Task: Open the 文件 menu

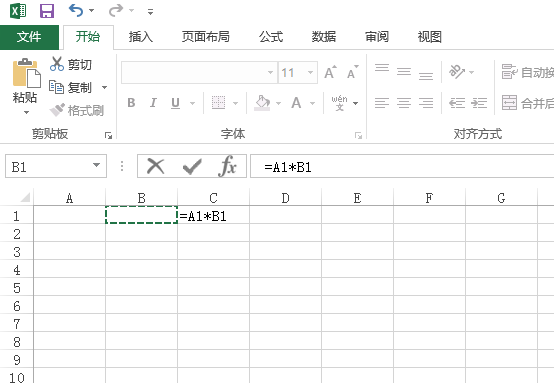Action: pos(29,37)
